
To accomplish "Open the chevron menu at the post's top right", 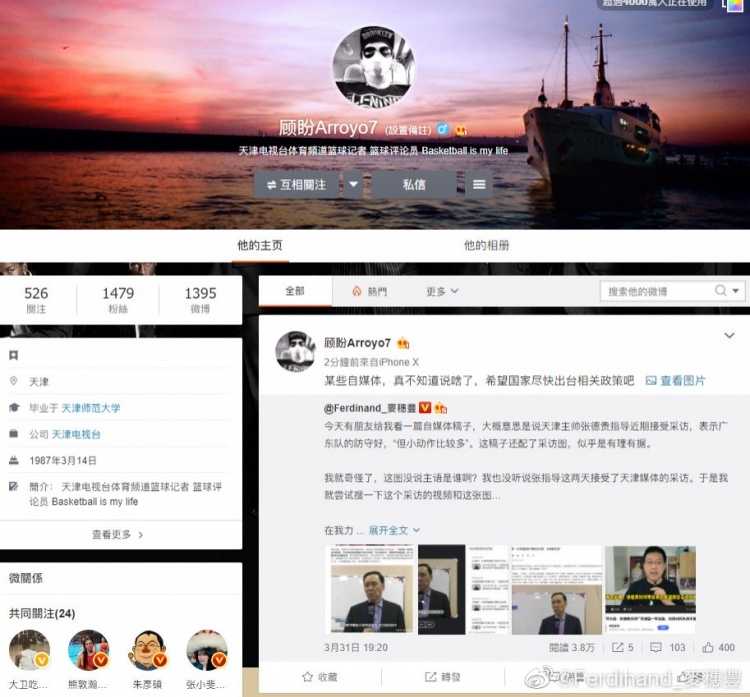I will [x=729, y=335].
